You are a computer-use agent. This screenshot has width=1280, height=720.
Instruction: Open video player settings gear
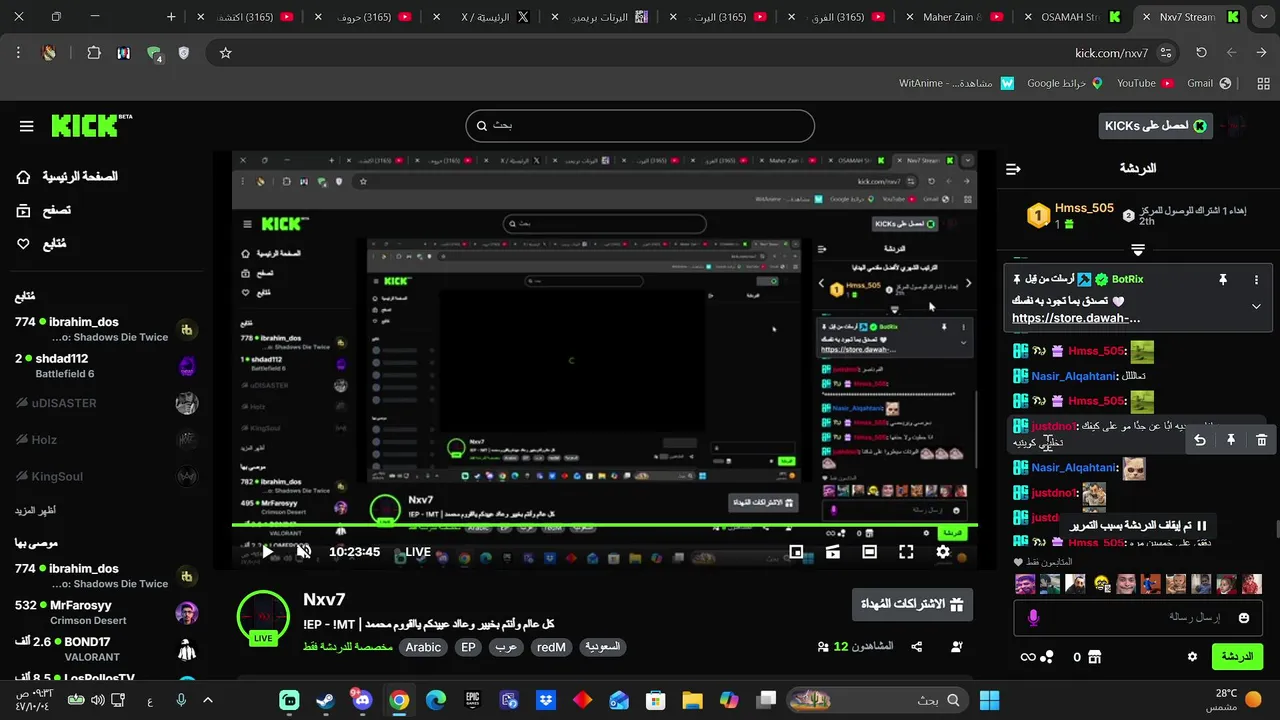coord(943,552)
